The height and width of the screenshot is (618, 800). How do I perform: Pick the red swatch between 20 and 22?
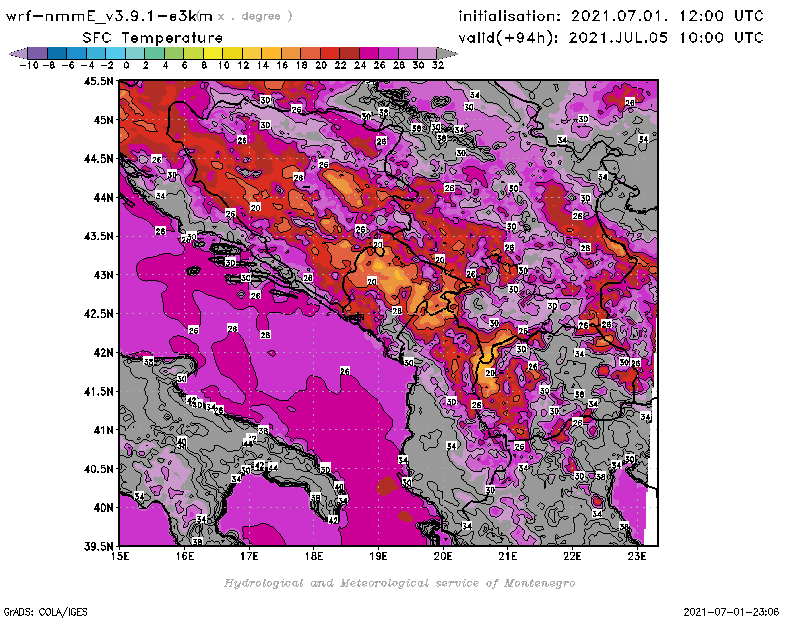[330, 54]
